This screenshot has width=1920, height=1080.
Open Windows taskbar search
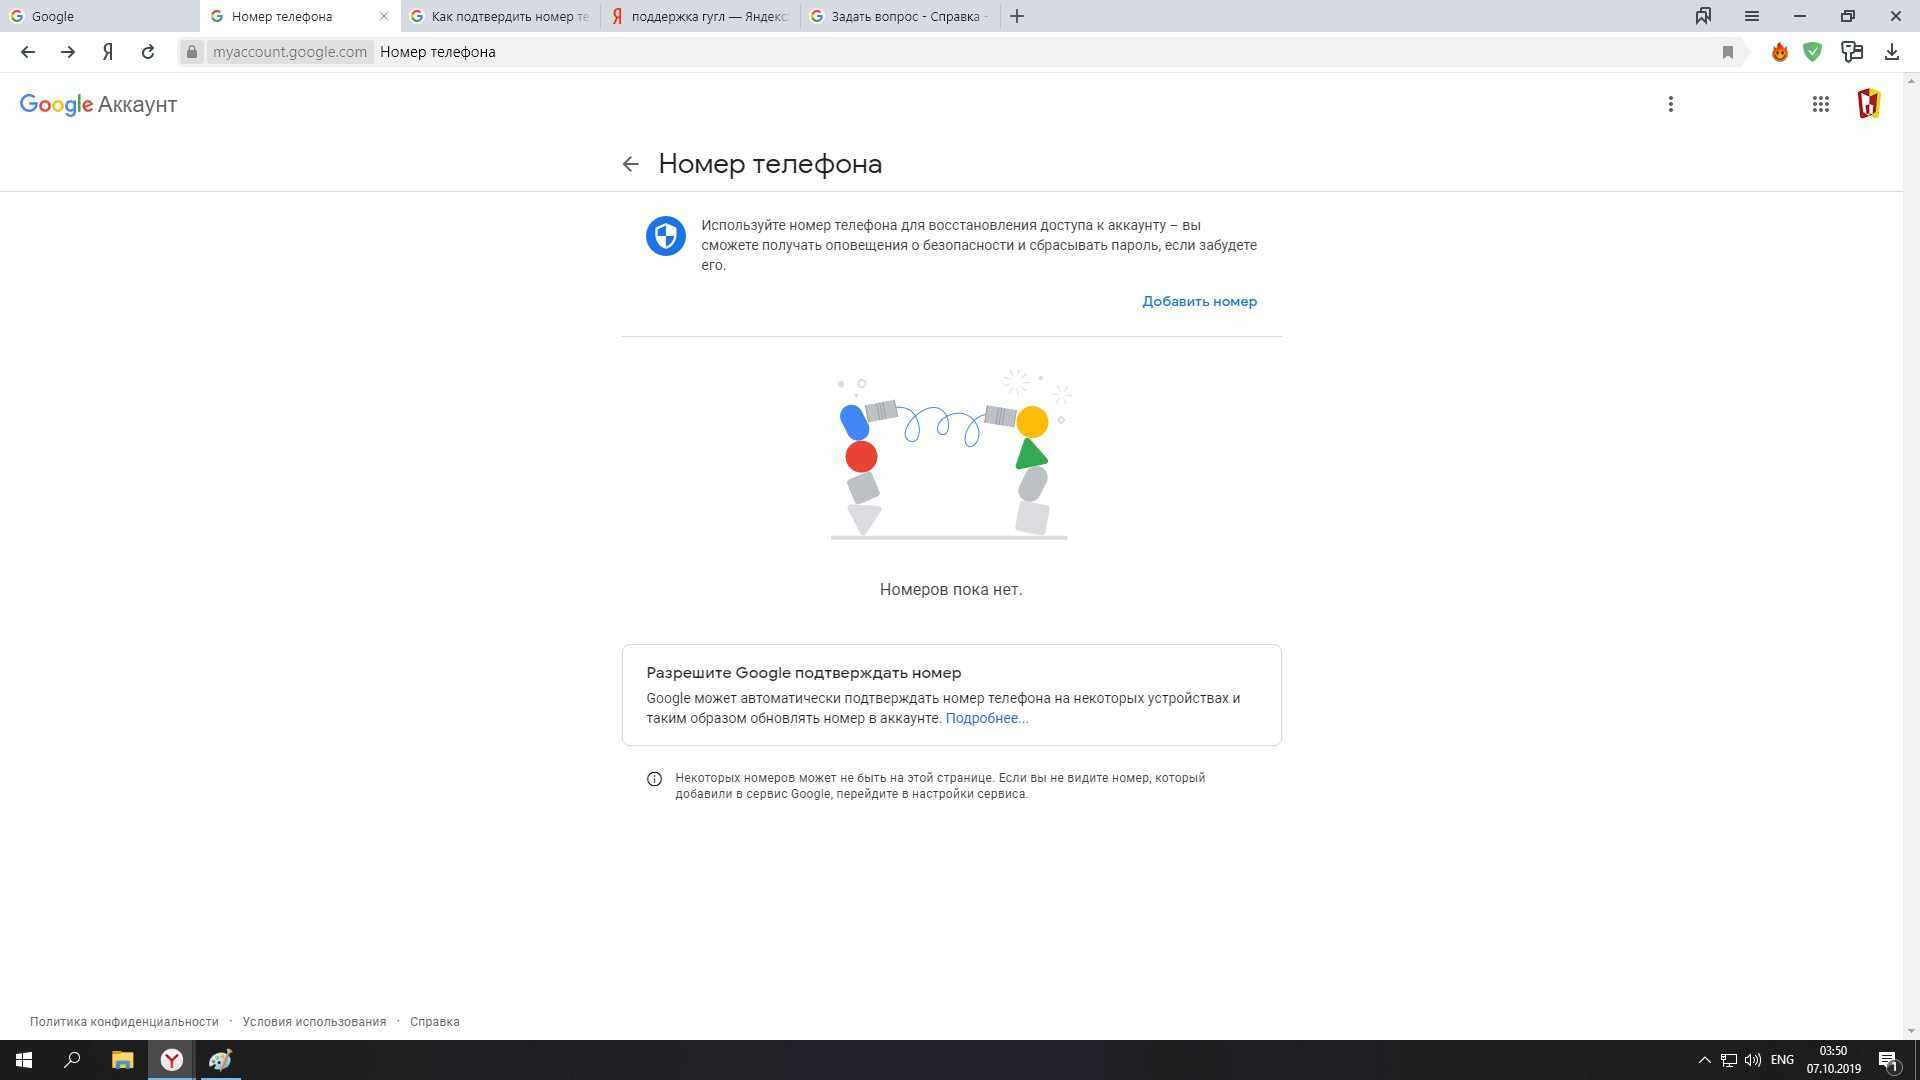point(72,1060)
